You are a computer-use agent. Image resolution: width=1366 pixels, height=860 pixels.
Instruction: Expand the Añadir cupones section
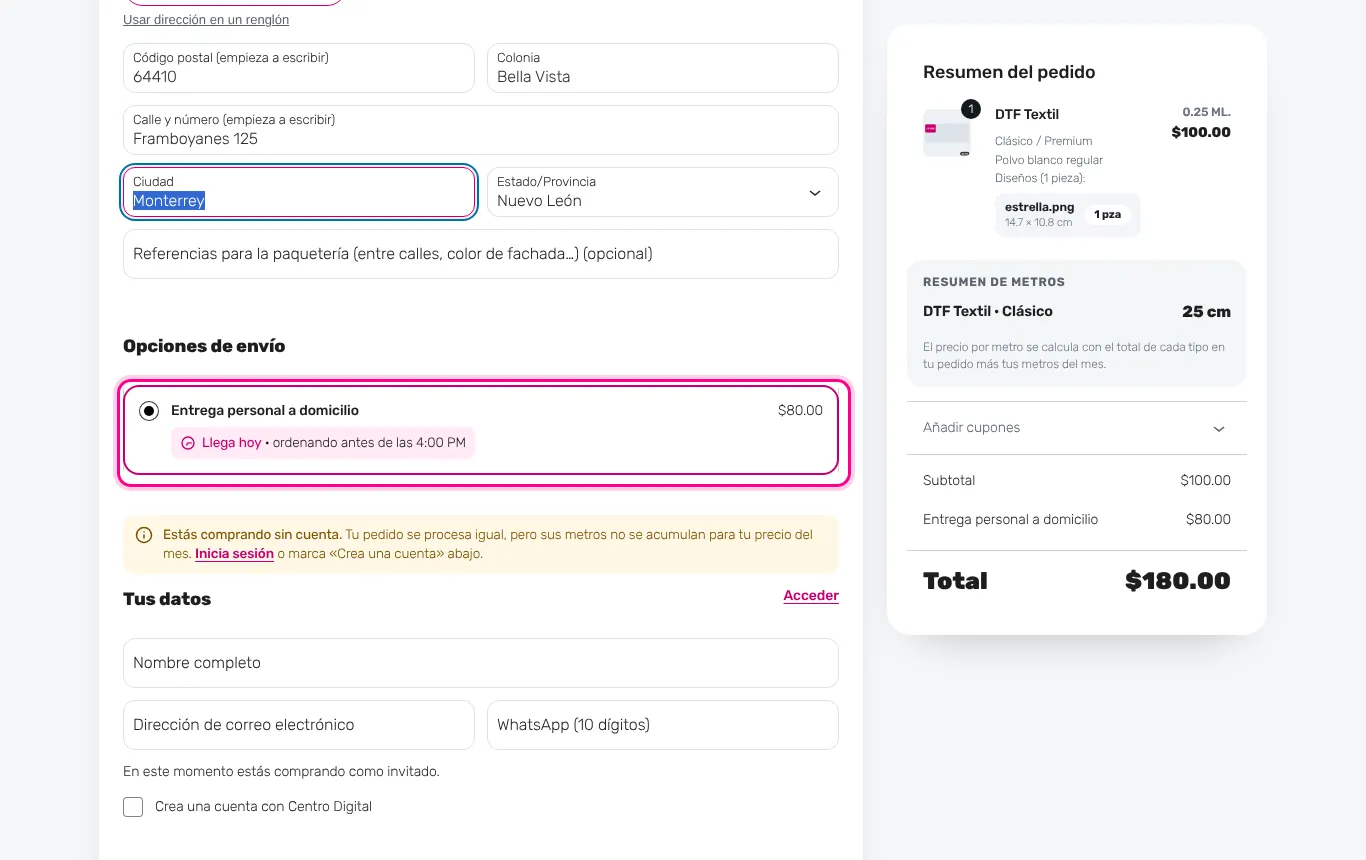tap(1076, 428)
